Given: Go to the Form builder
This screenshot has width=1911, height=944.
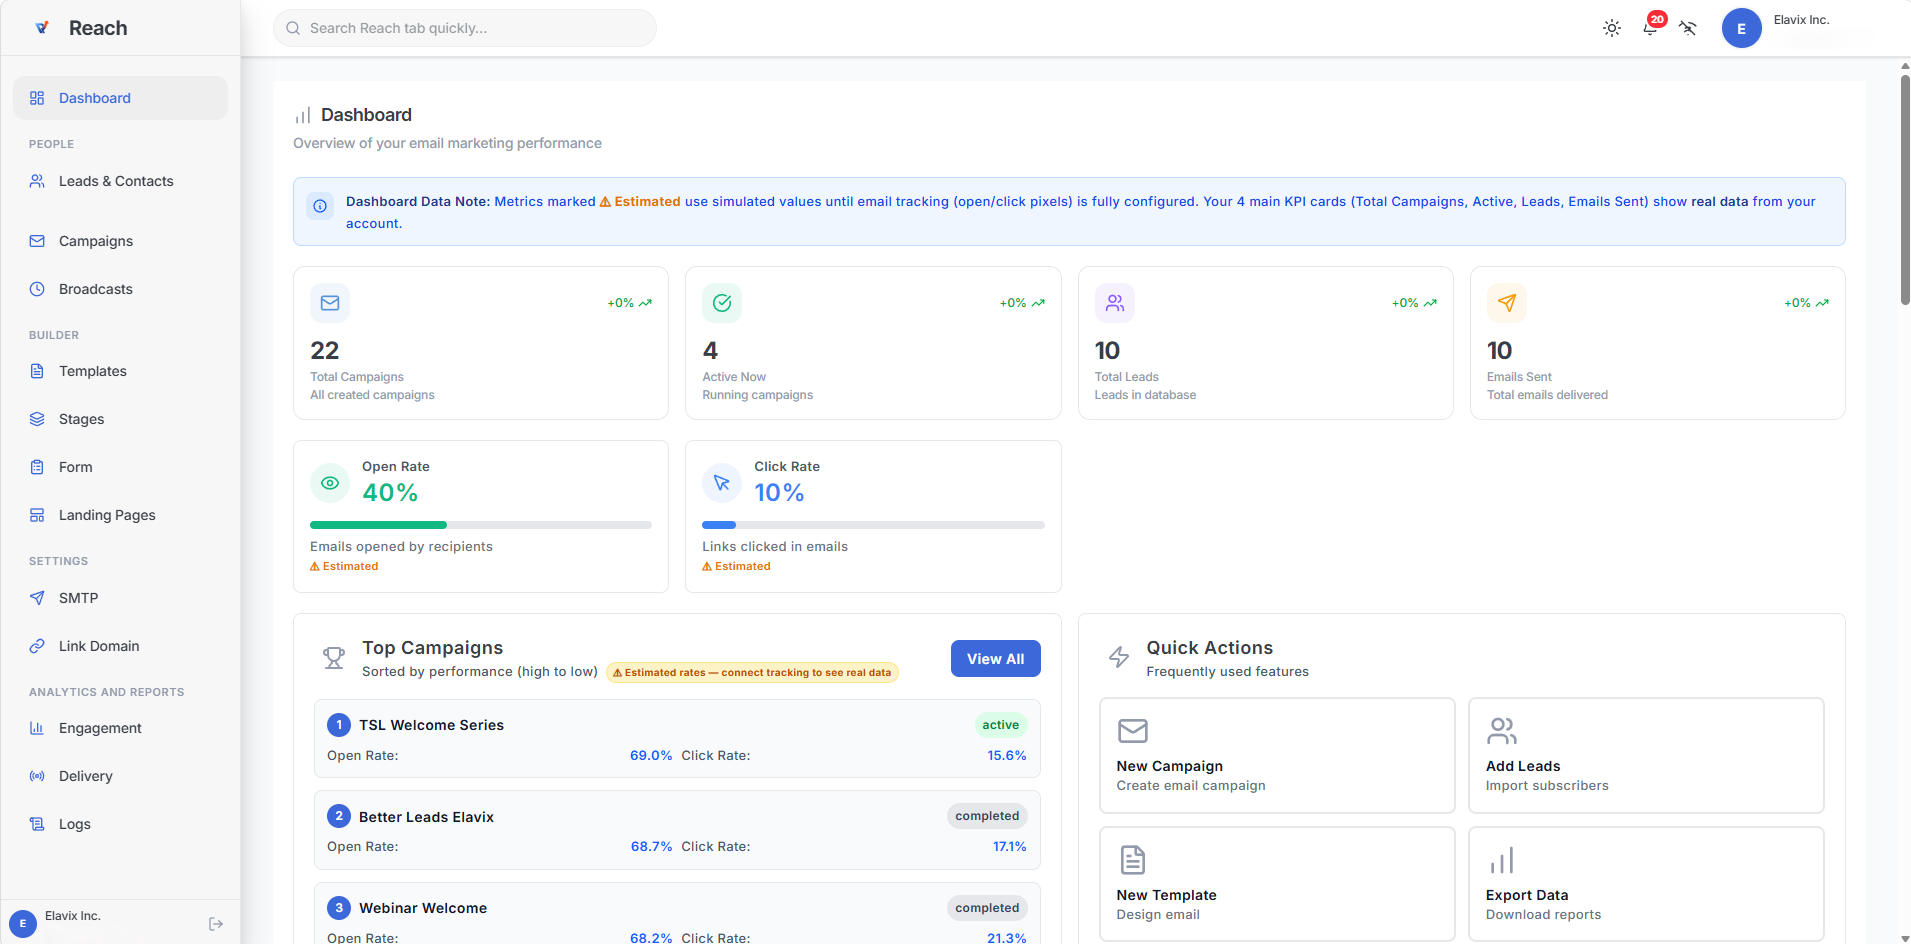Looking at the screenshot, I should click(120, 467).
